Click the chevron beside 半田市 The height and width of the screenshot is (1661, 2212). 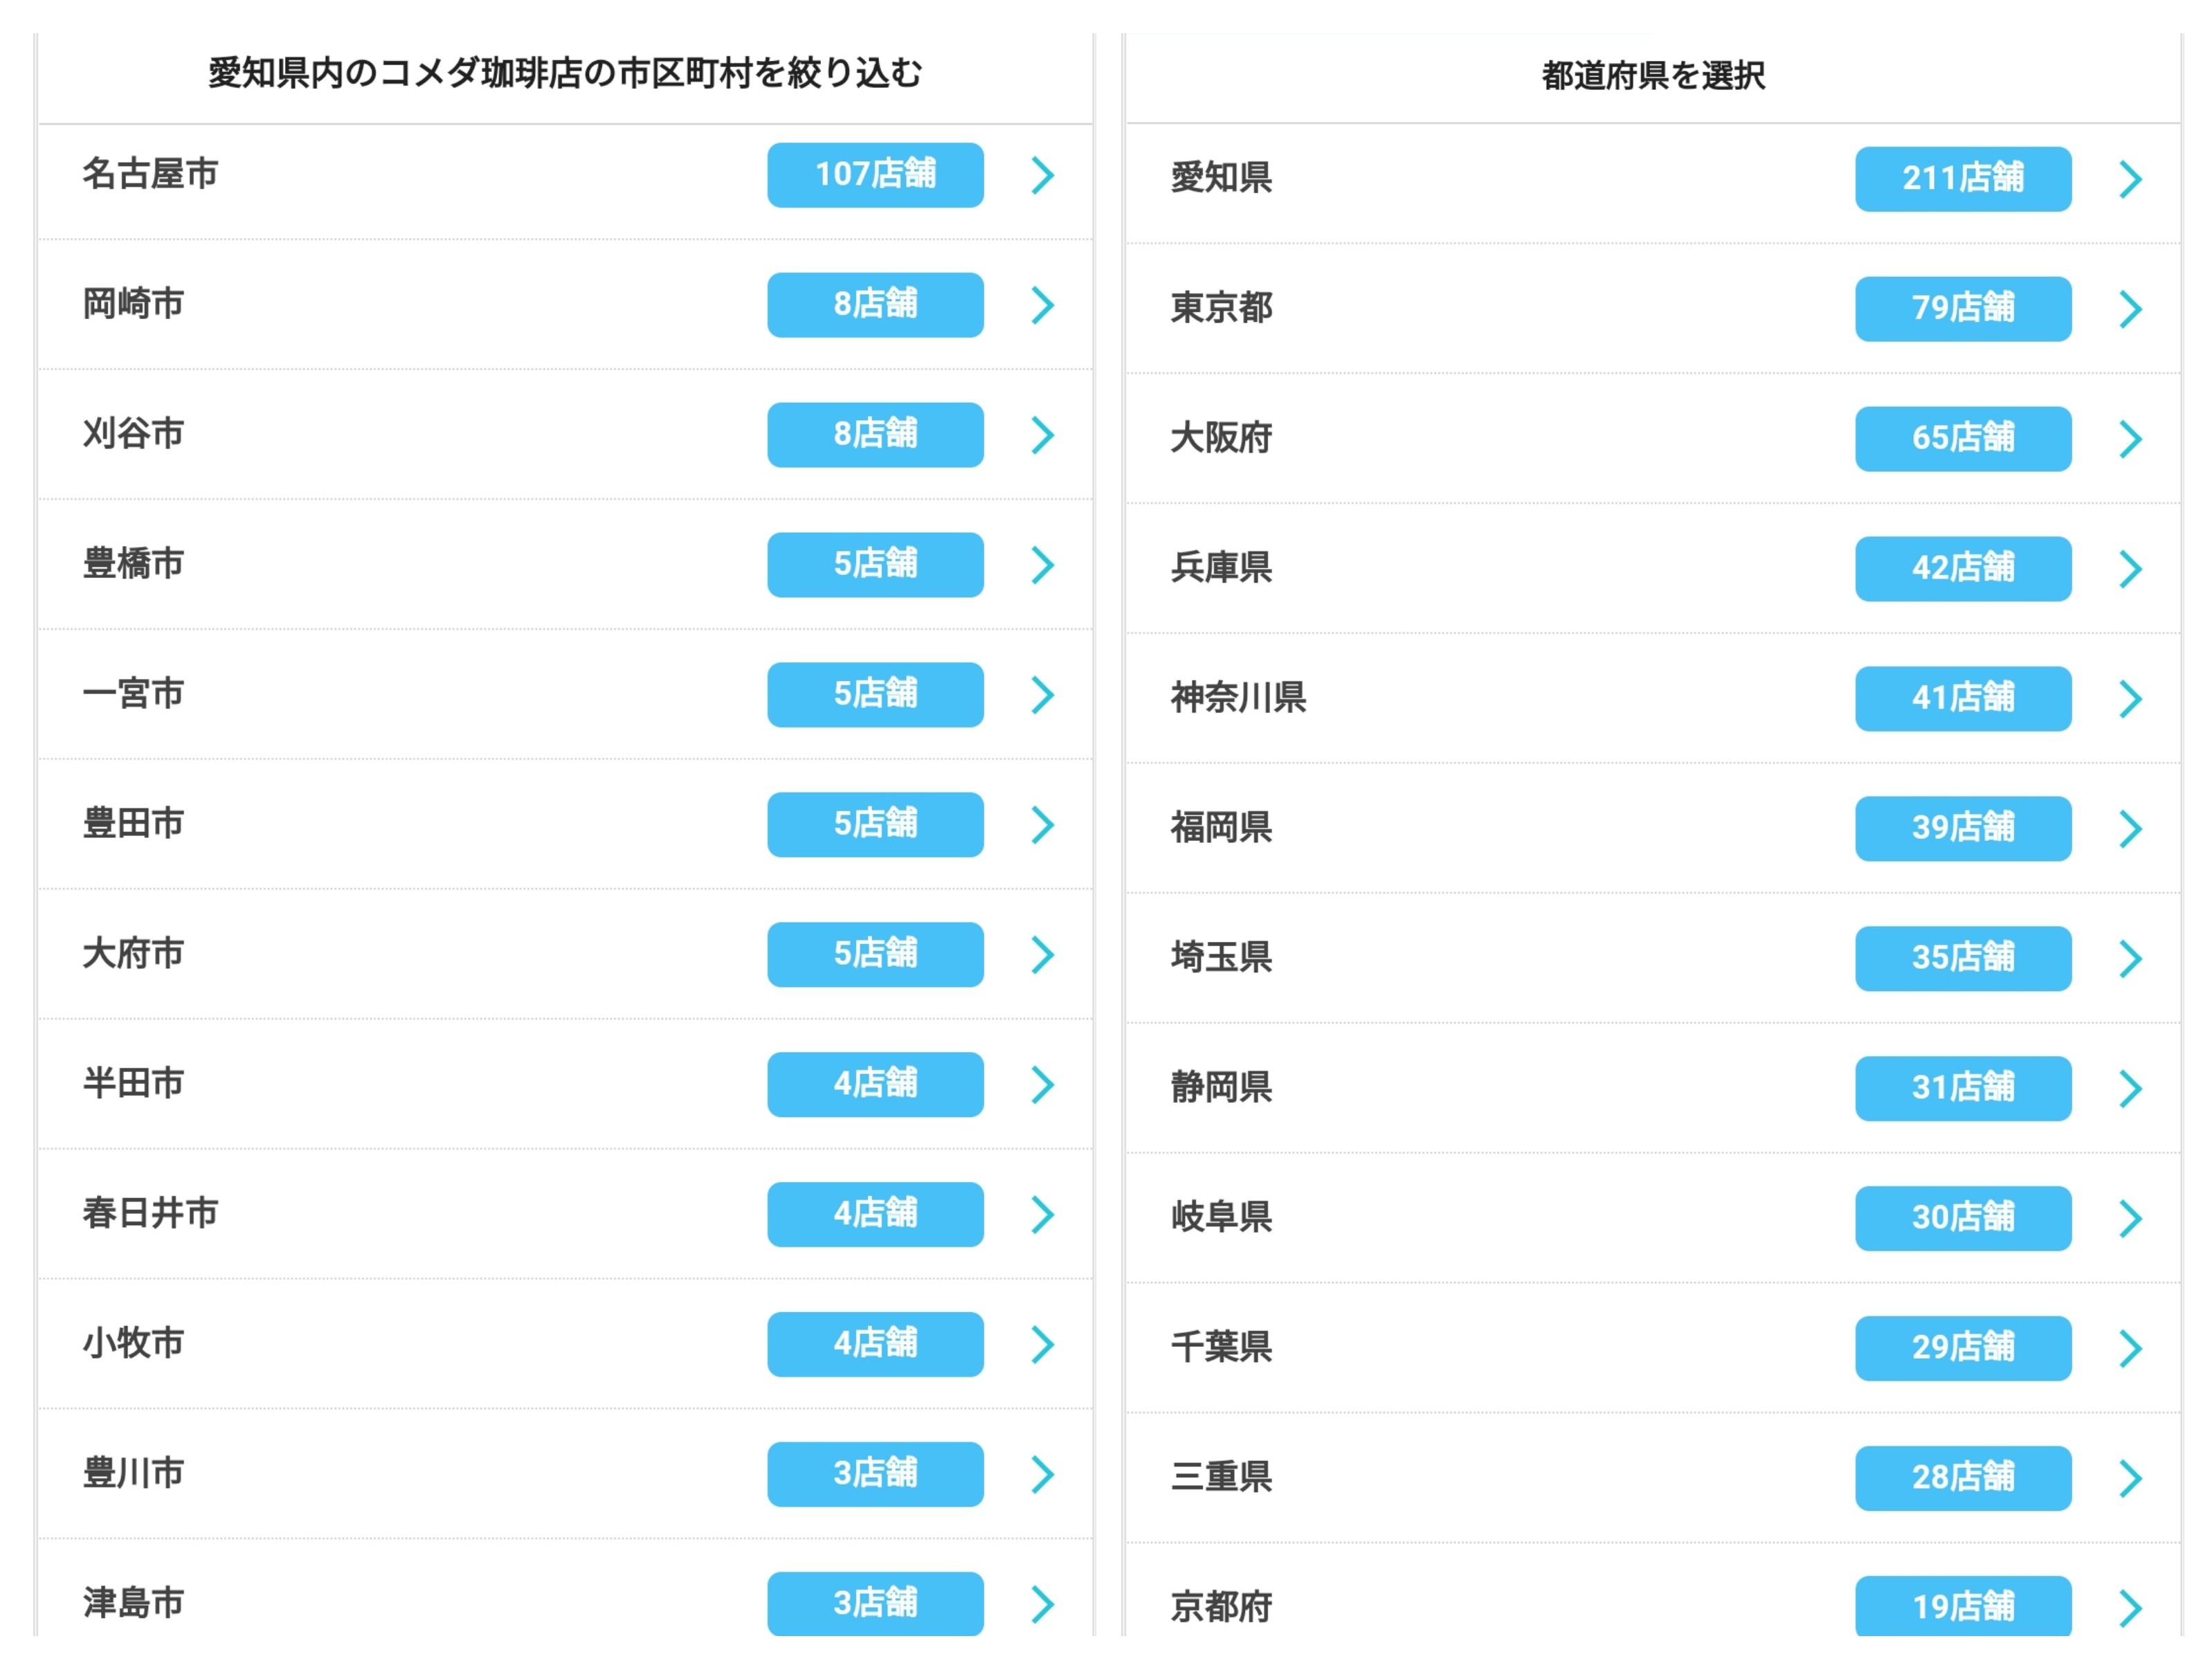point(1042,1084)
